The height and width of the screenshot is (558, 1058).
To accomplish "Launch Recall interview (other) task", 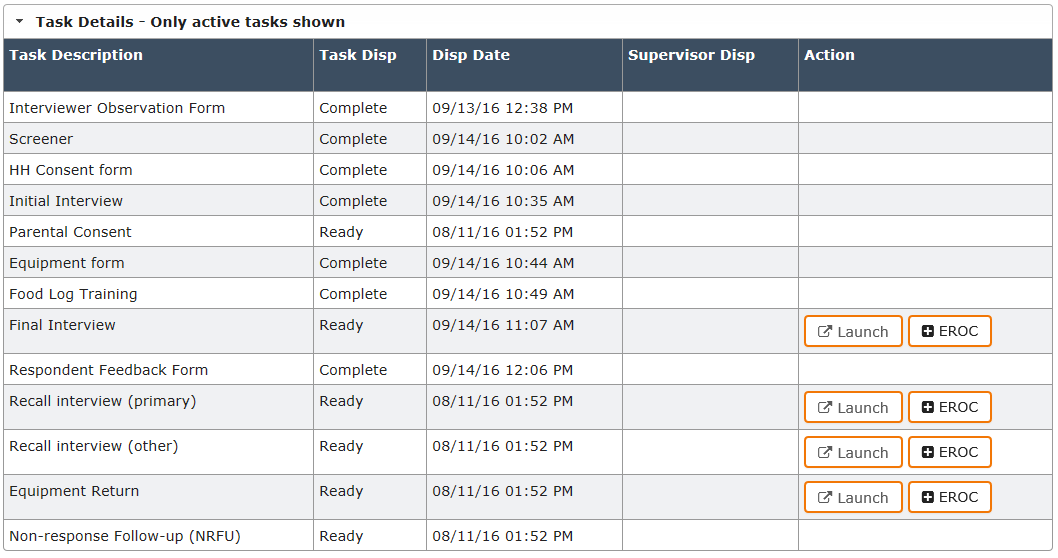I will pos(853,453).
